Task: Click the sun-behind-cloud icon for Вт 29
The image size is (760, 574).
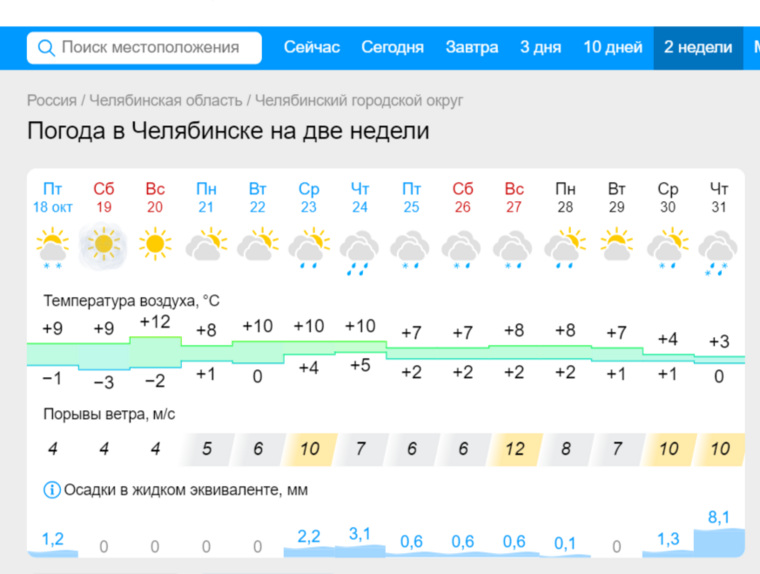Action: pos(617,244)
